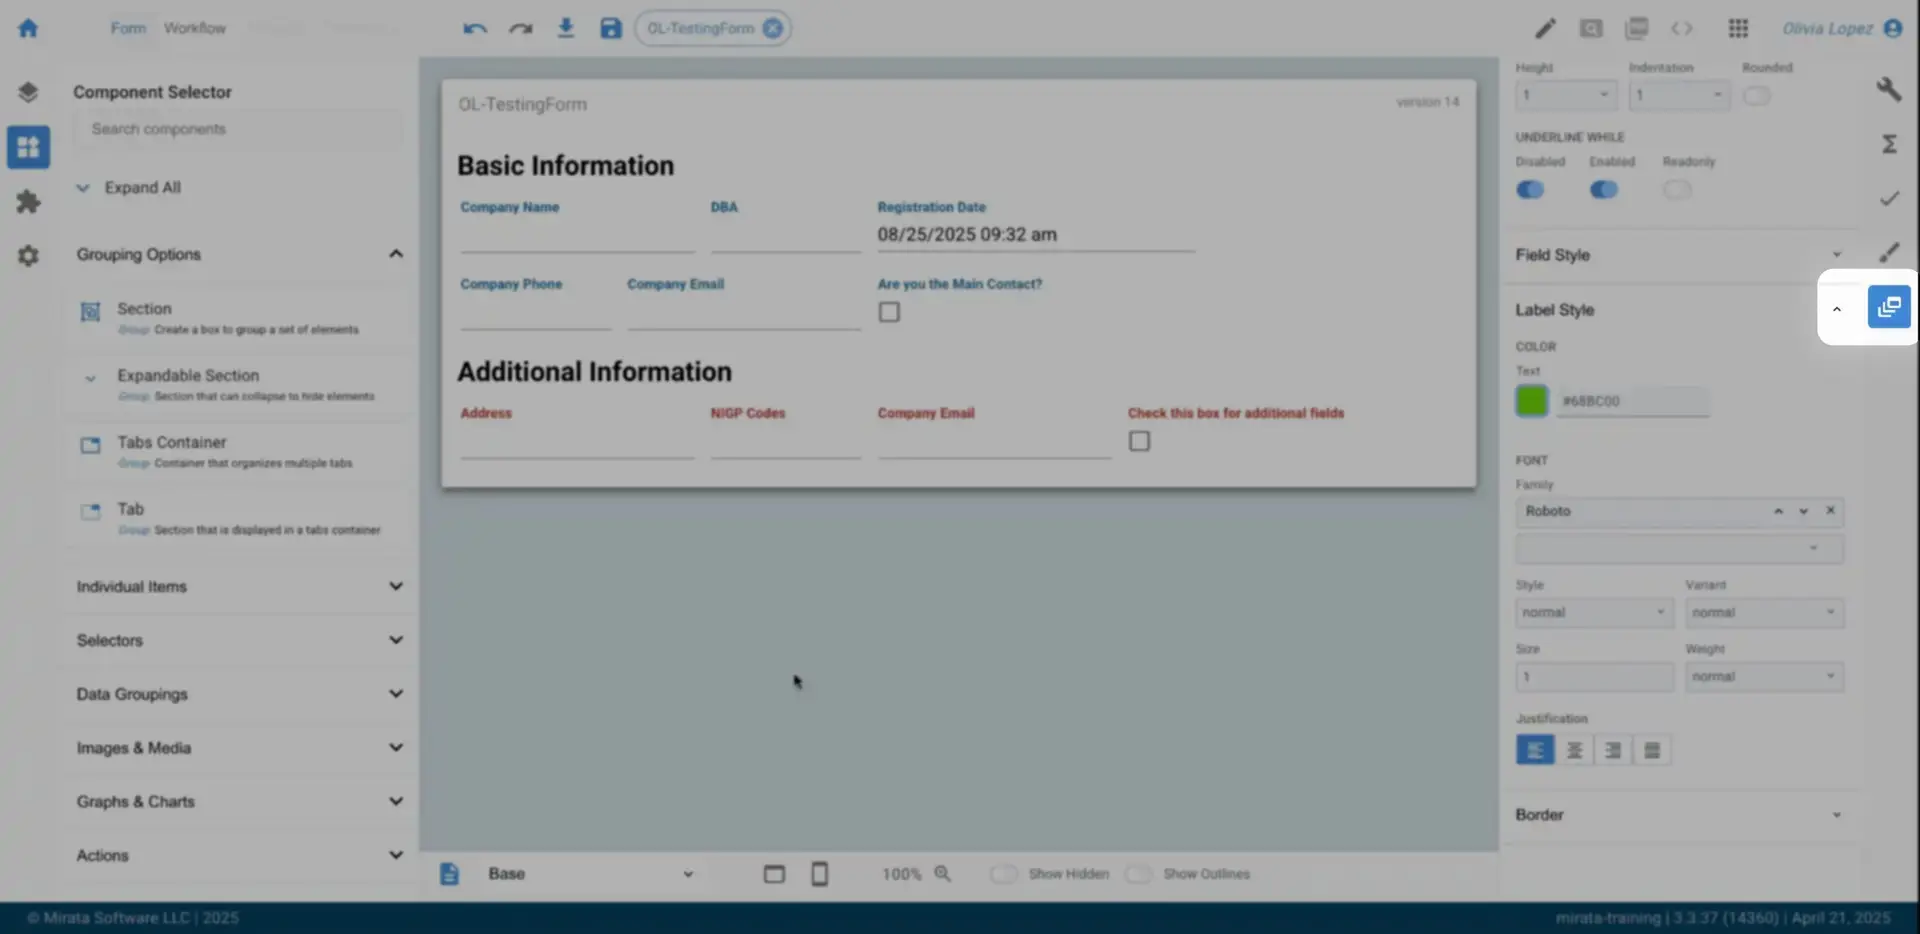Image resolution: width=1920 pixels, height=934 pixels.
Task: Click the Expand All link
Action: (x=144, y=187)
